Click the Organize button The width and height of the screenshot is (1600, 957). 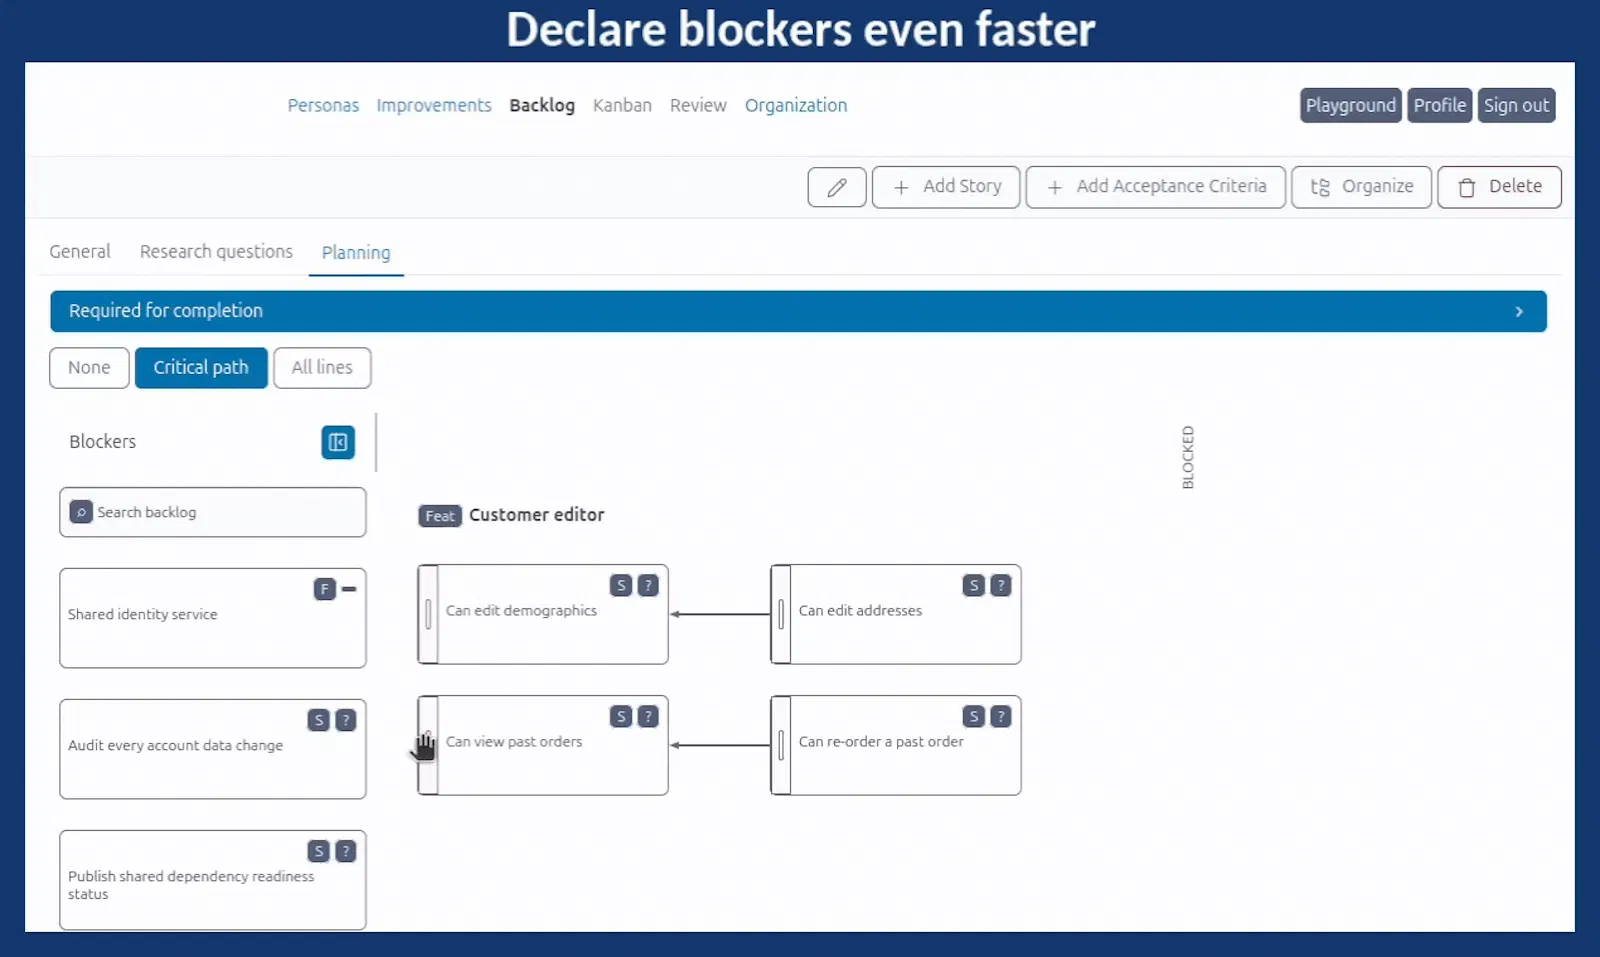click(1361, 187)
